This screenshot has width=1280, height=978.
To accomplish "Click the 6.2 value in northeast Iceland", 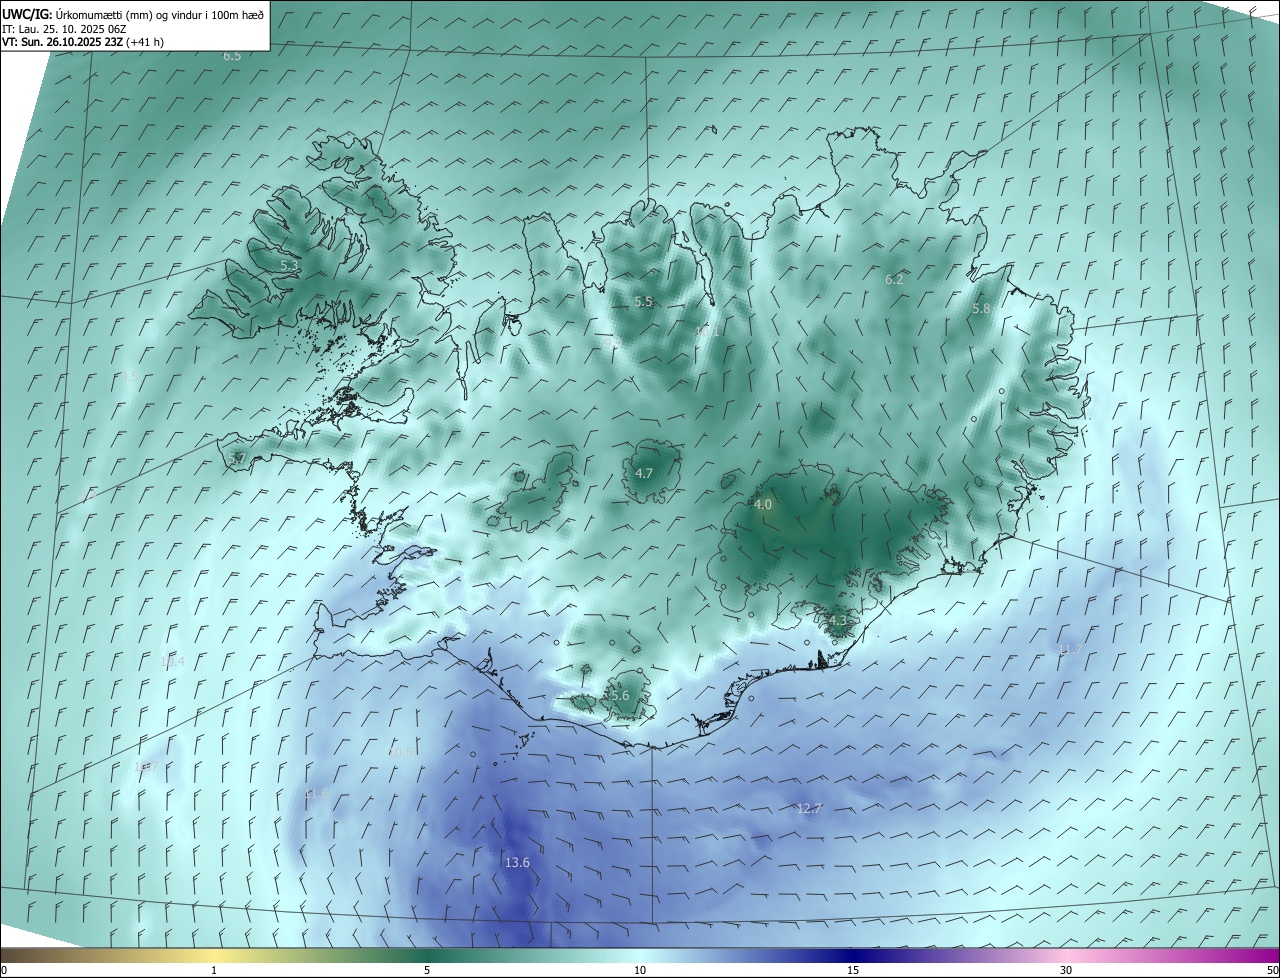I will 894,280.
